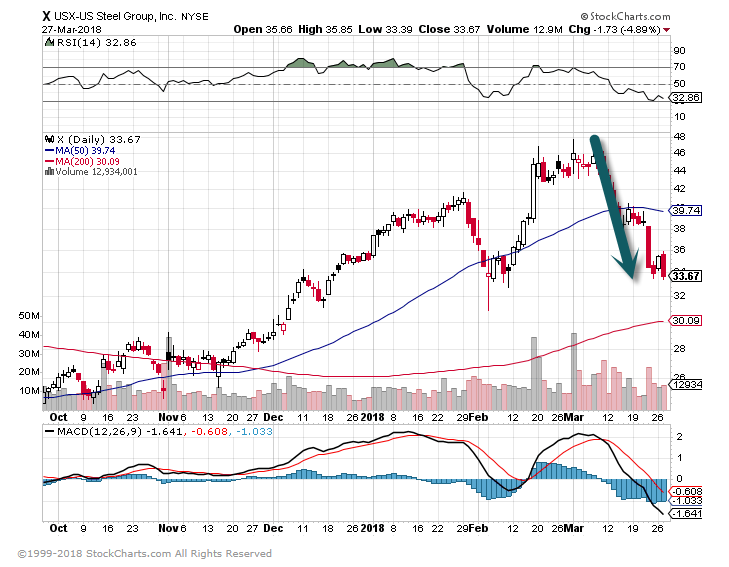Click the RSI(14) 32.86 legend label
Screen dimensions: 729x567
point(97,43)
